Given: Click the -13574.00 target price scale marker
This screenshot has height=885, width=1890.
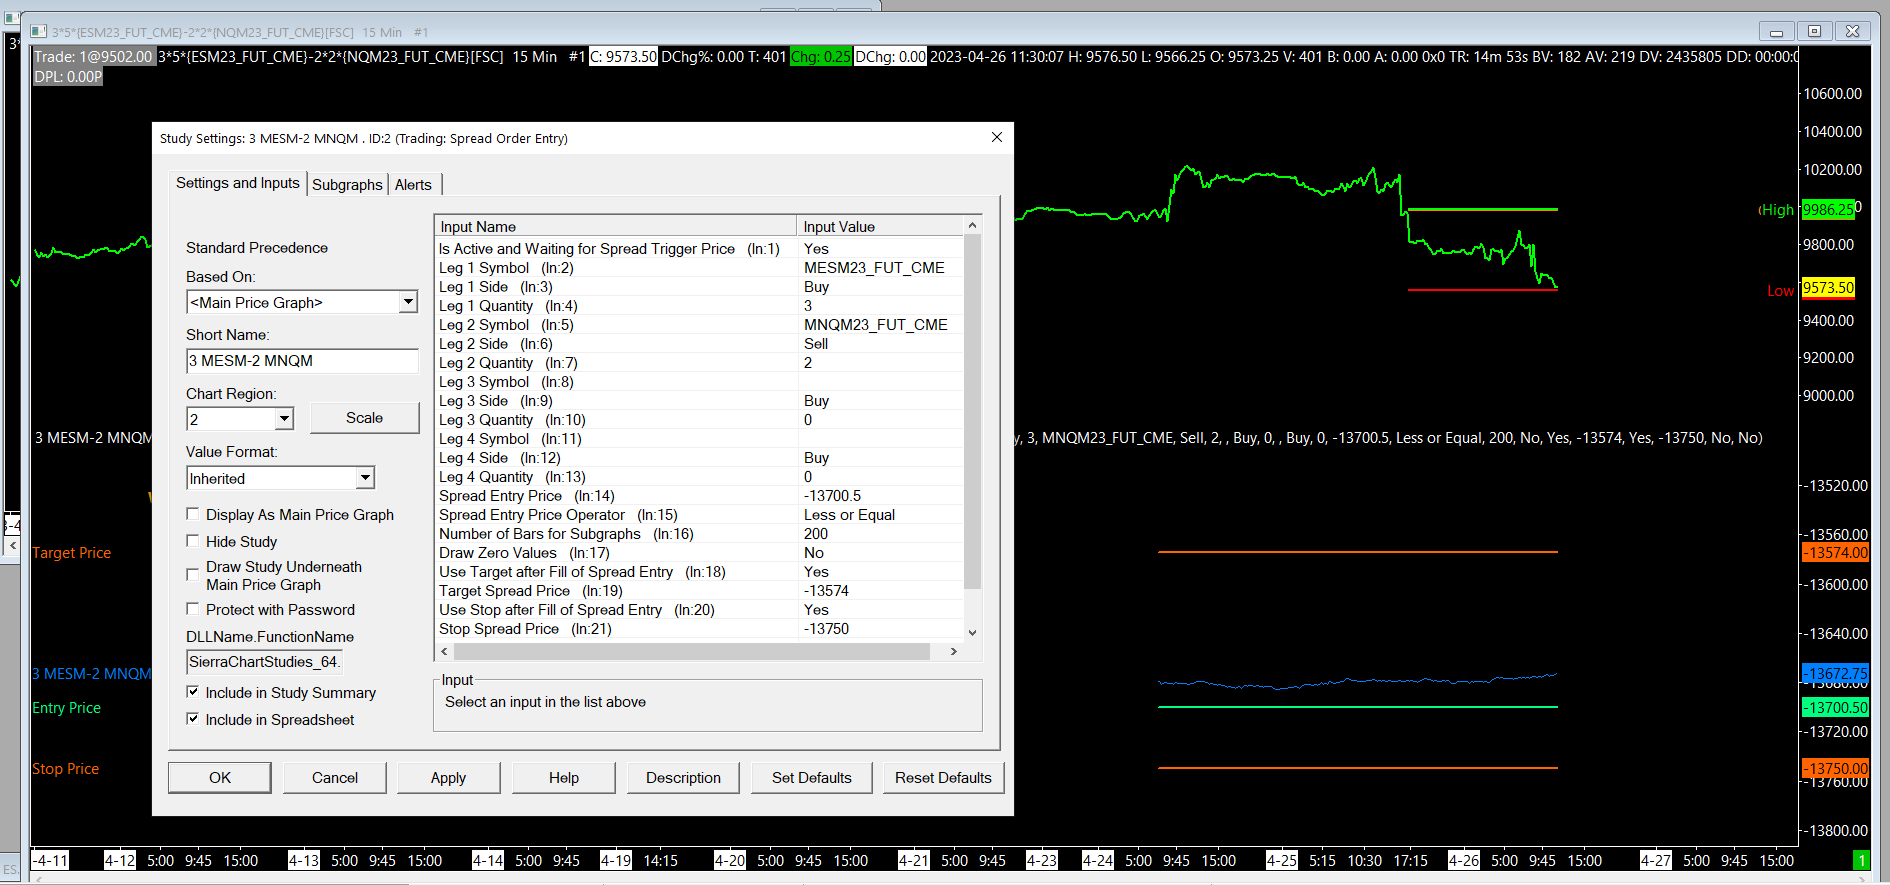Looking at the screenshot, I should (1835, 552).
